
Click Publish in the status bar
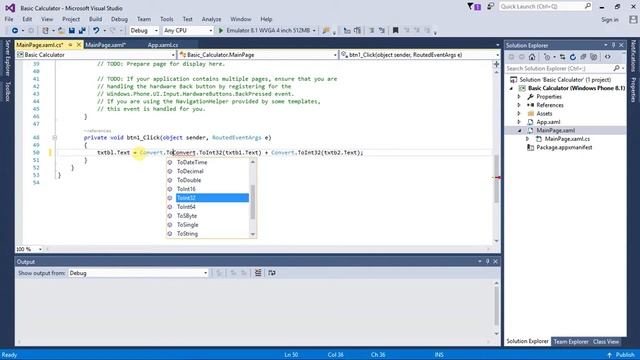(621, 355)
